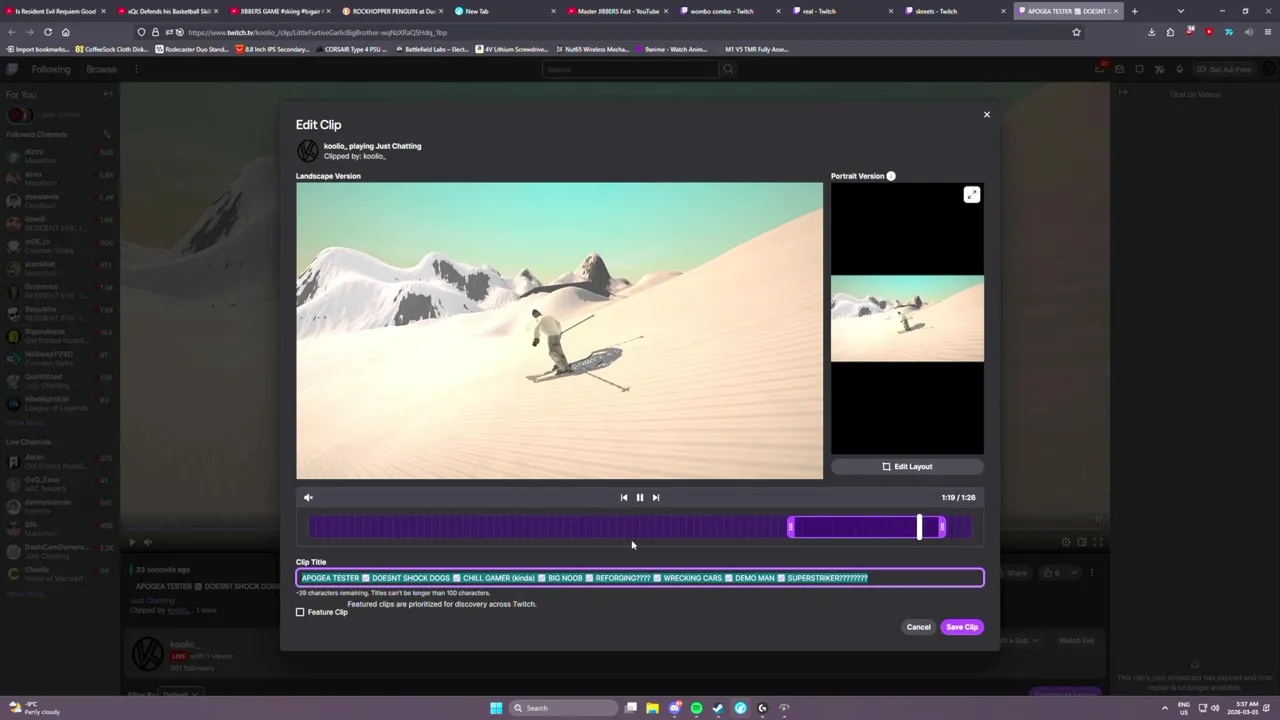
Task: Open the weather widget
Action: click(x=34, y=708)
